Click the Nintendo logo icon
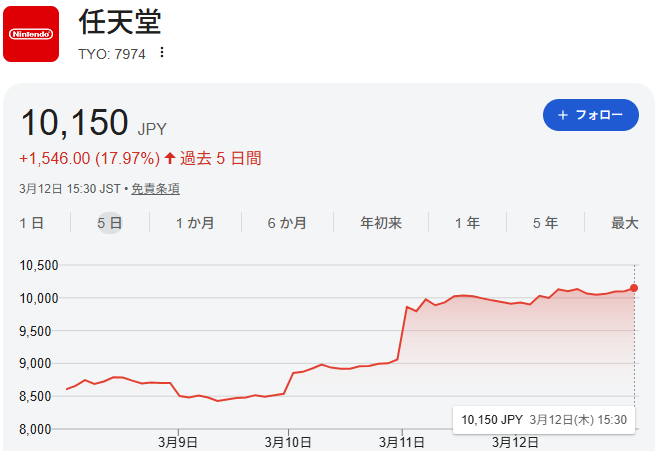The height and width of the screenshot is (451, 655). (x=31, y=33)
